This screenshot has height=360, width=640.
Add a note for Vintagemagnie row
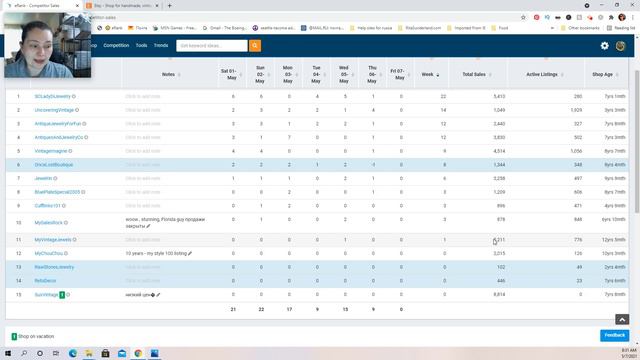pos(143,151)
